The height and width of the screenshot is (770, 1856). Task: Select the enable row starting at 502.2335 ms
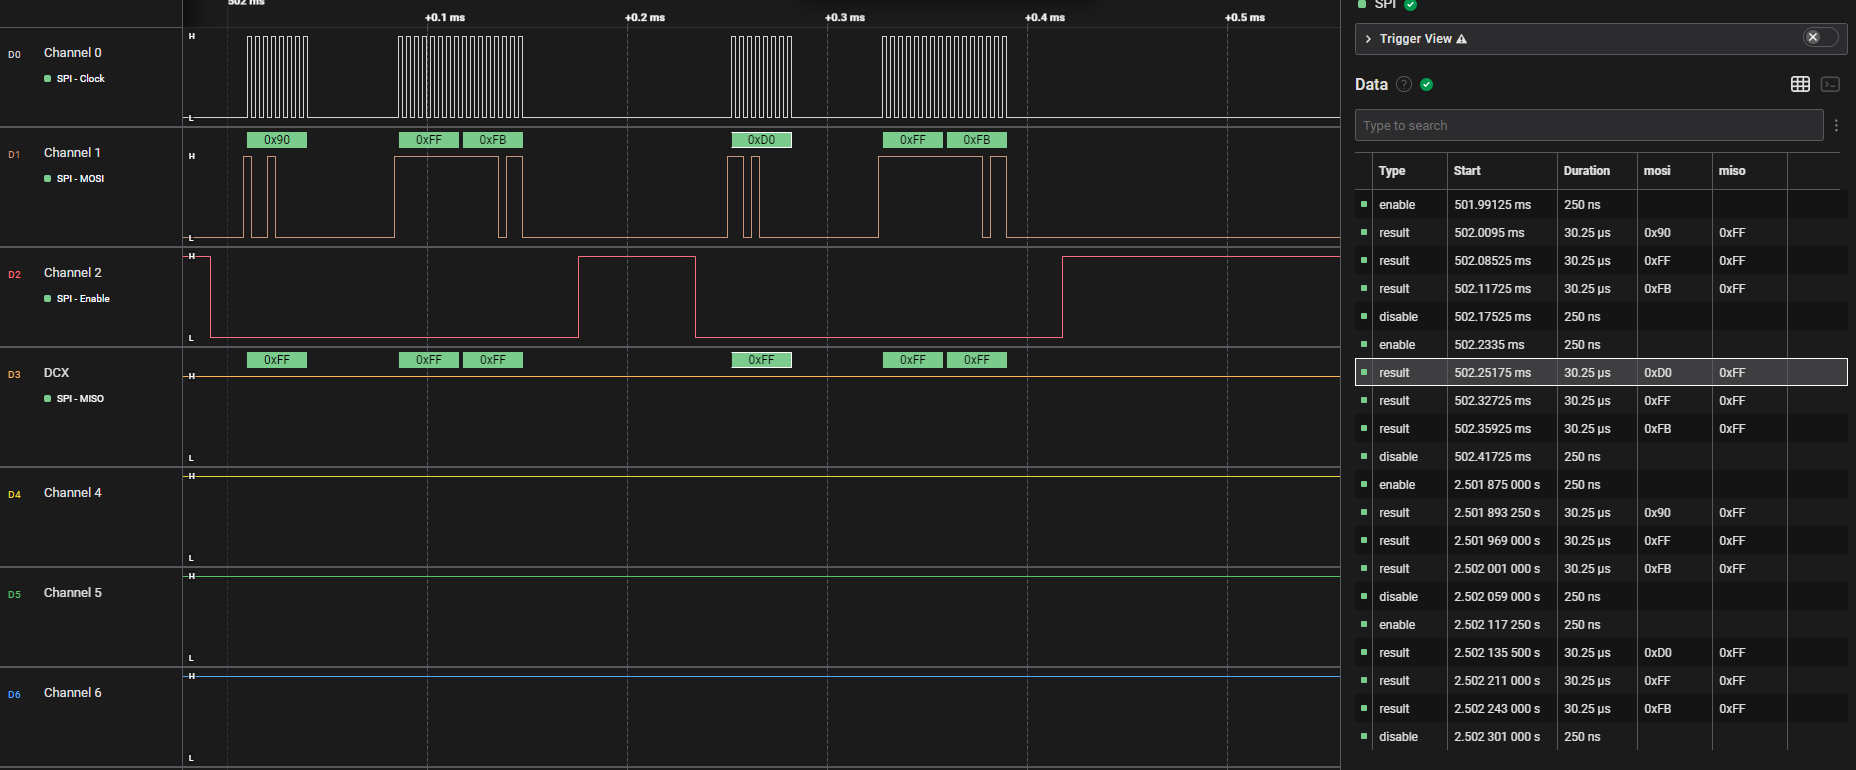(x=1601, y=344)
